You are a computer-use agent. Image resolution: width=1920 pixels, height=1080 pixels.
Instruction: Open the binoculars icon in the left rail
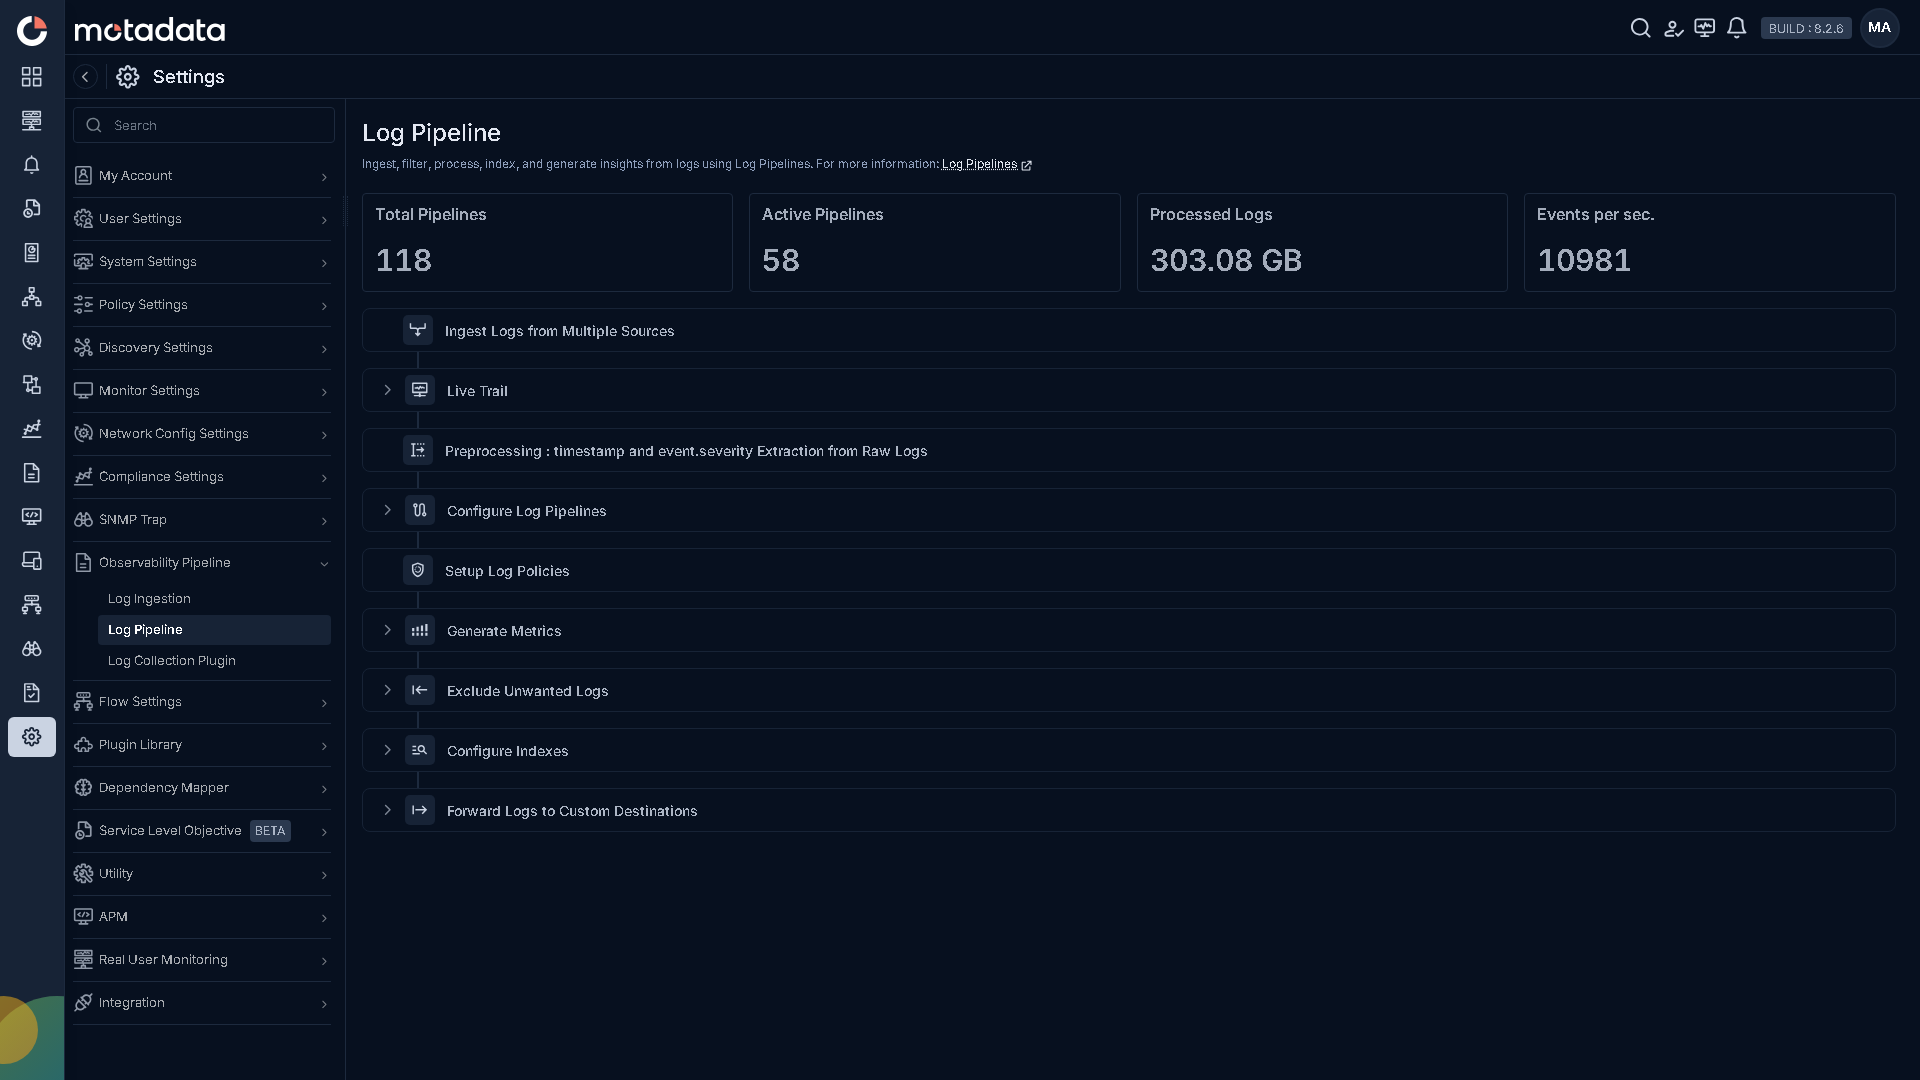pos(32,649)
